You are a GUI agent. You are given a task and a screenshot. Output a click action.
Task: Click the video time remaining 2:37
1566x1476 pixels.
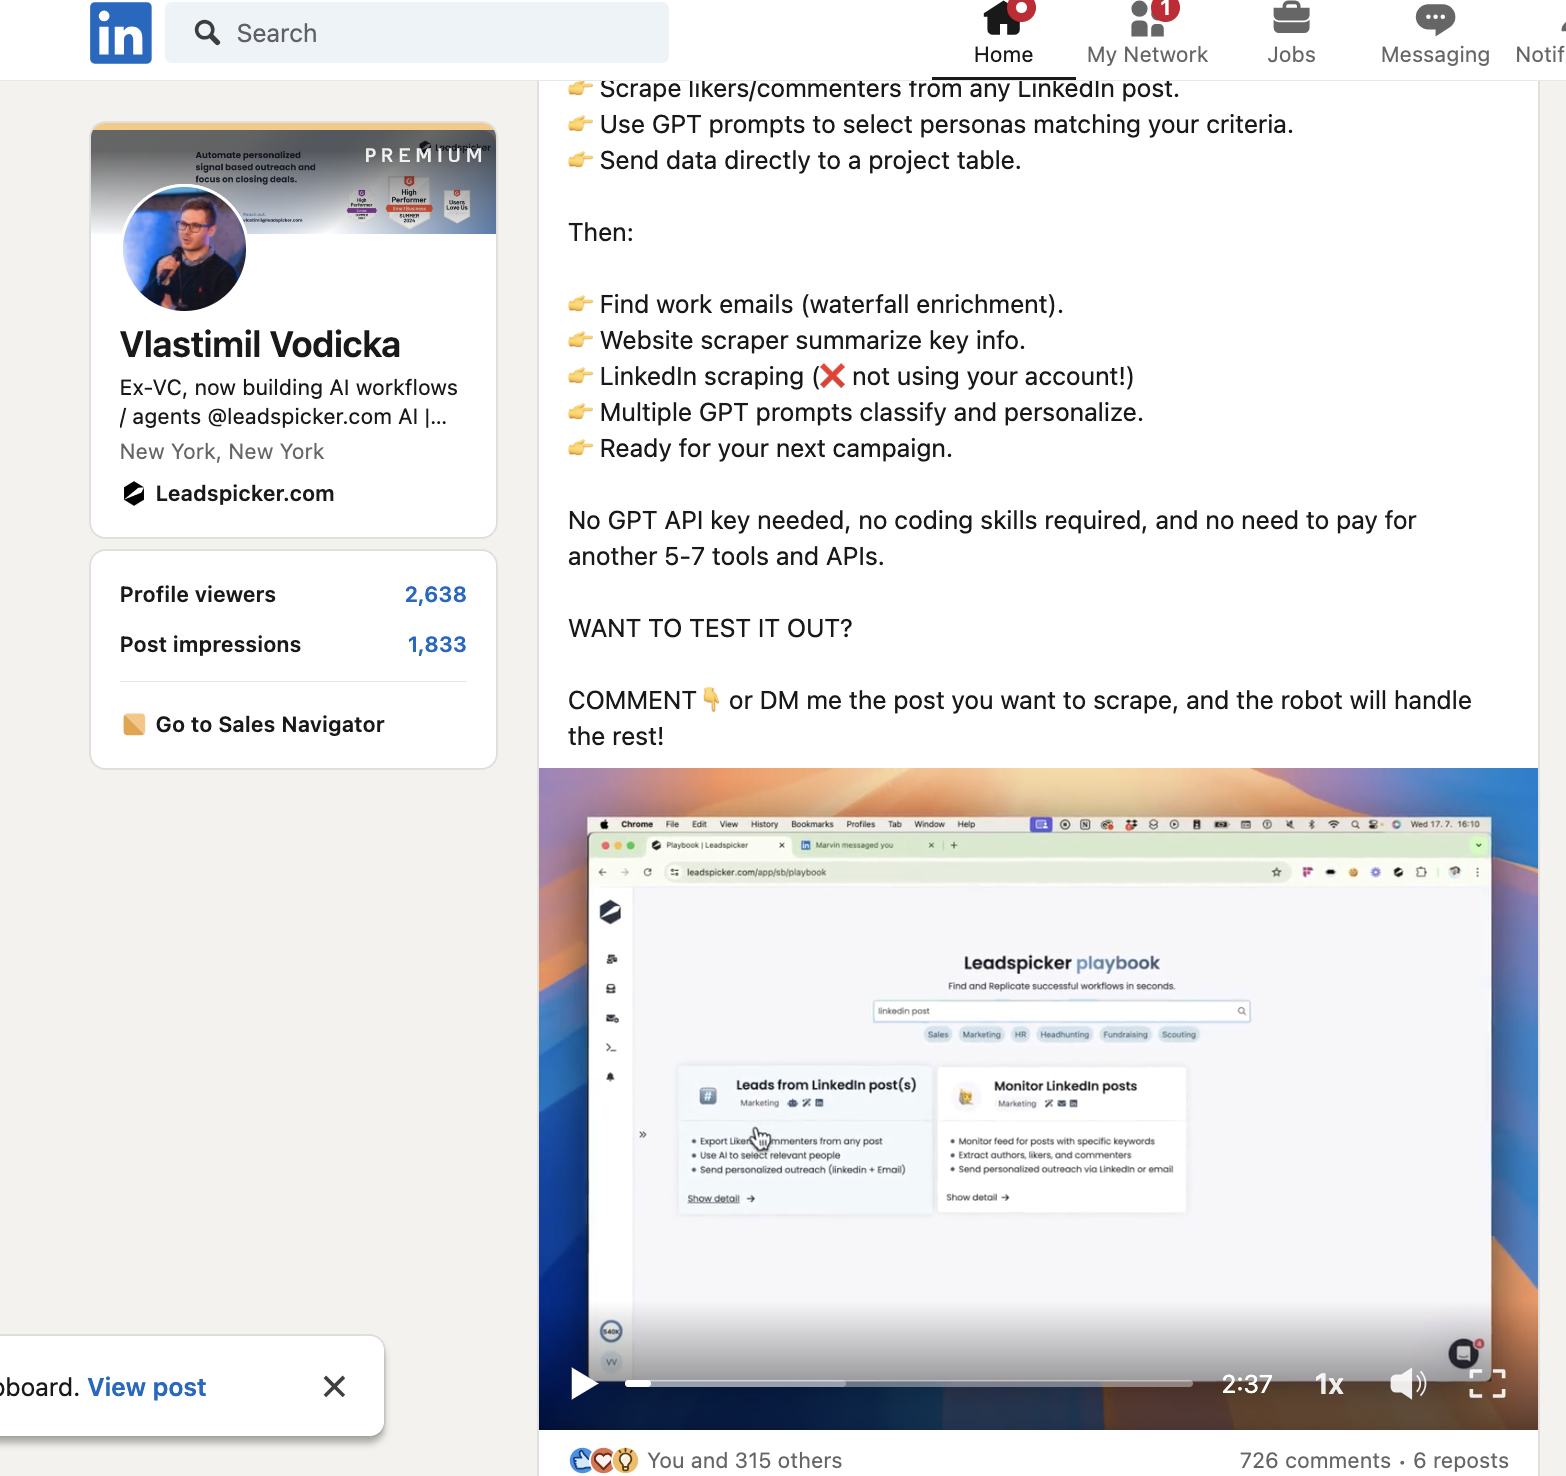[x=1247, y=1384]
